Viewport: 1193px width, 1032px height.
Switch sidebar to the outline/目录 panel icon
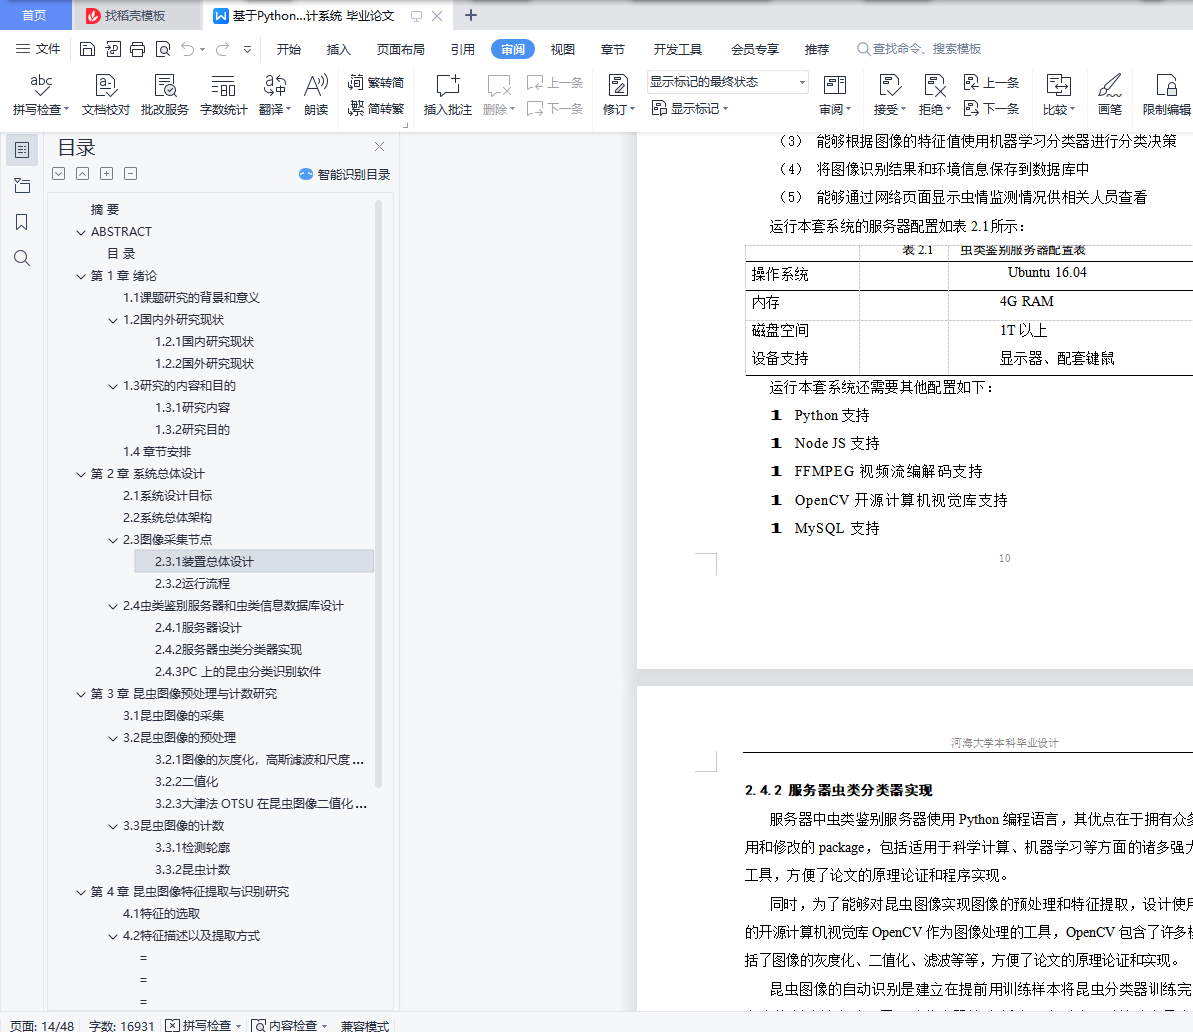[x=22, y=150]
